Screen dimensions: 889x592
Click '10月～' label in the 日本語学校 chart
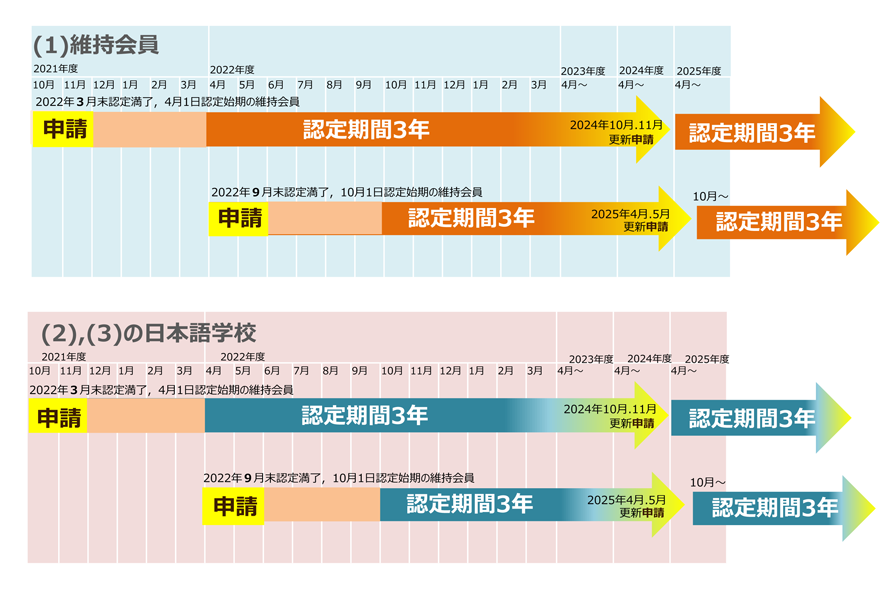tap(708, 483)
